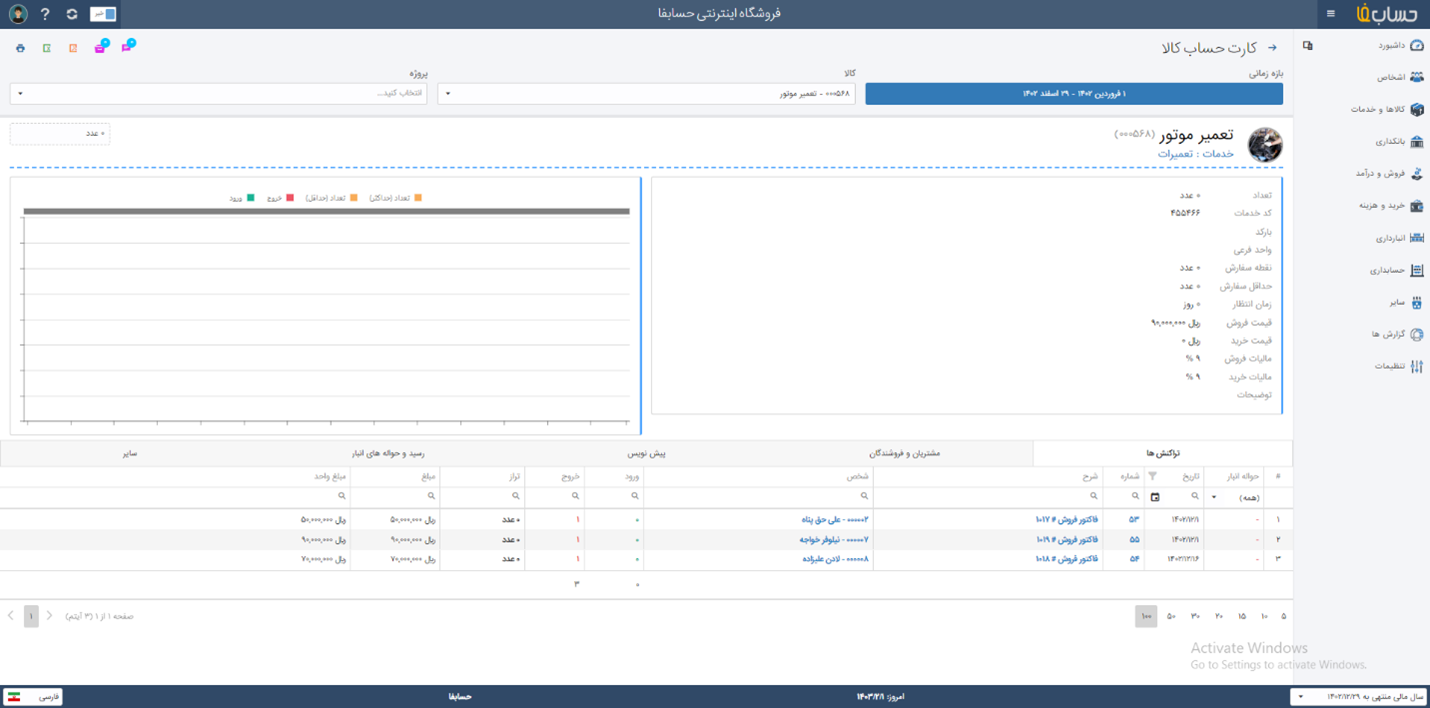Select the رسید و حواله های انبار tab
The height and width of the screenshot is (708, 1430).
point(388,453)
